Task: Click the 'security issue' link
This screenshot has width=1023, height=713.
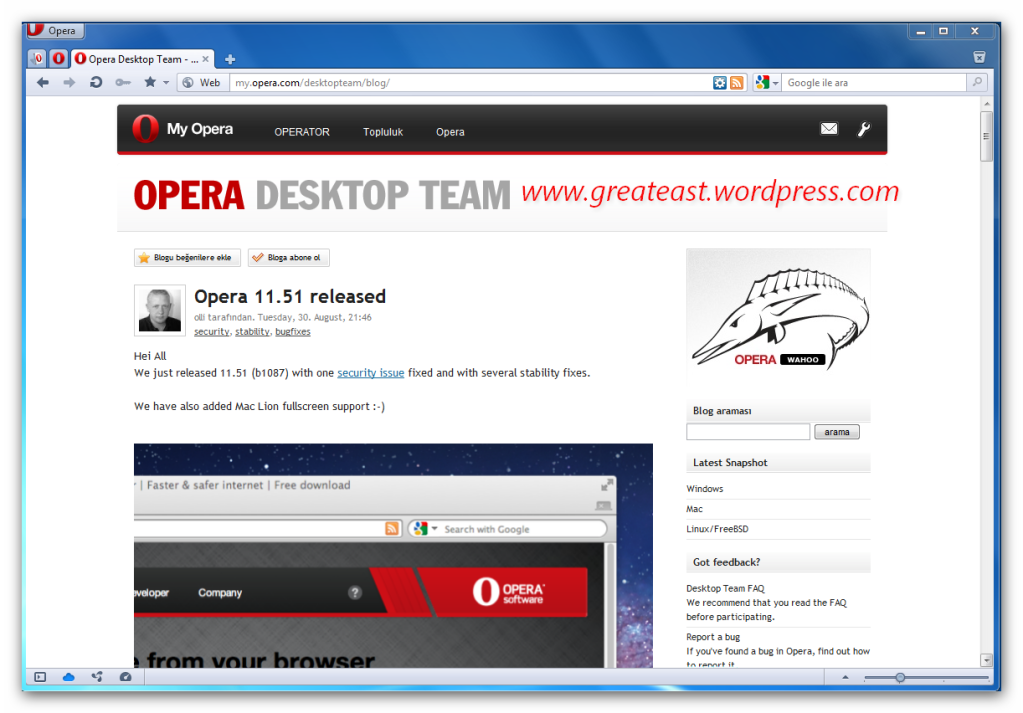Action: point(370,373)
